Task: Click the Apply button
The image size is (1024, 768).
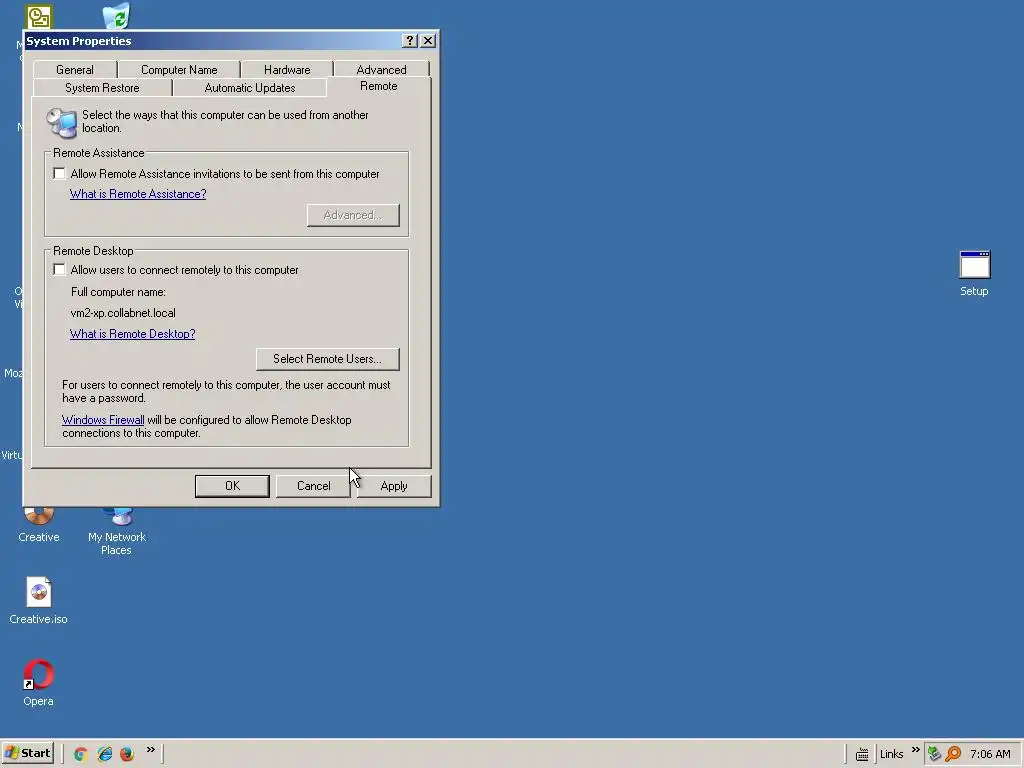Action: 394,486
